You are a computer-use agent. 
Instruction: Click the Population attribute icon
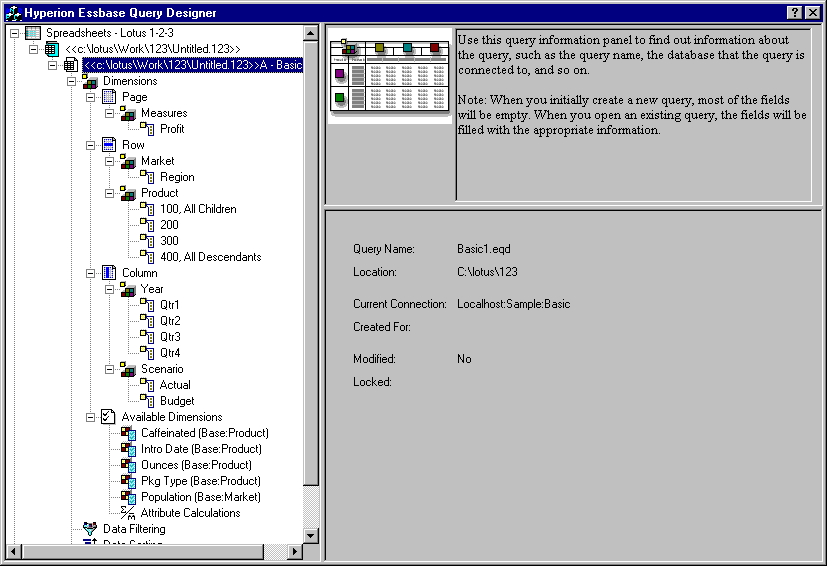(128, 497)
